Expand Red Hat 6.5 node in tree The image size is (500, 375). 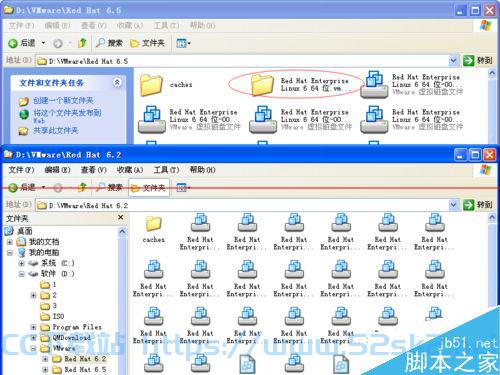[x=45, y=370]
